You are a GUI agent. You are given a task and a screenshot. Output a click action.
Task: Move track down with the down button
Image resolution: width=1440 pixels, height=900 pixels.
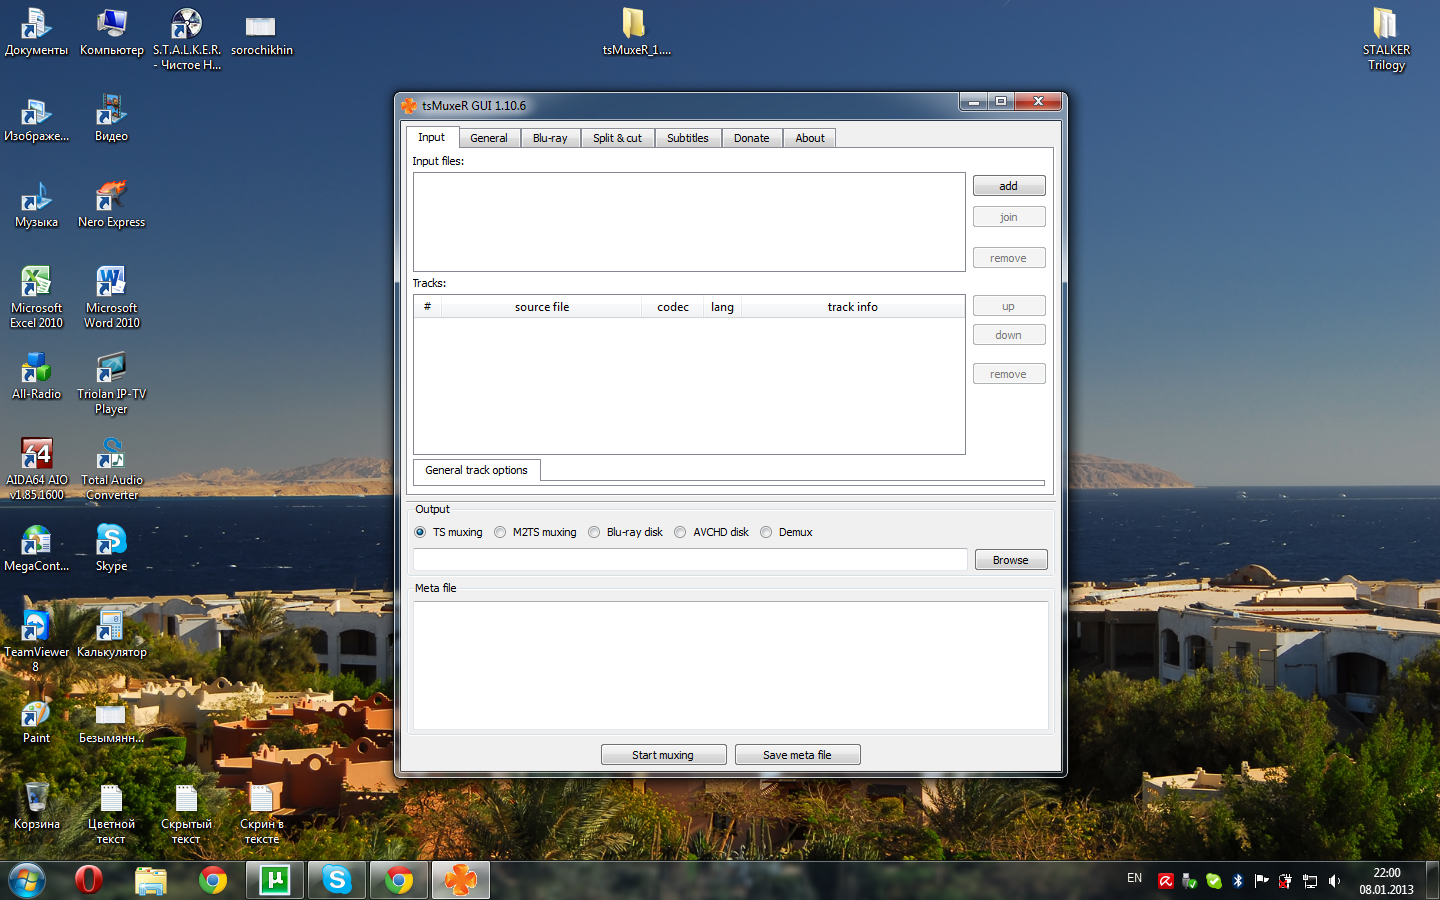(1009, 335)
